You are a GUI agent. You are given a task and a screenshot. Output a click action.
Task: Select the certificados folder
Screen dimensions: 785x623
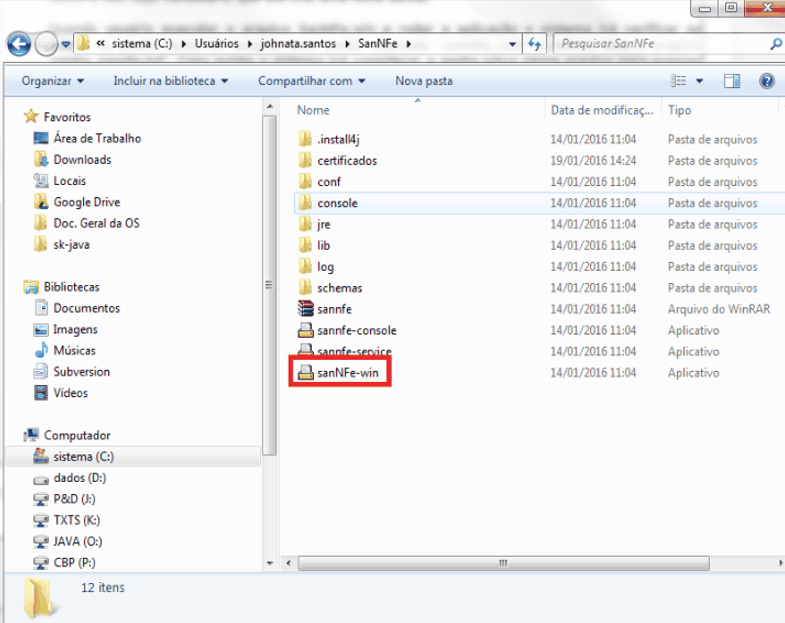pos(337,161)
